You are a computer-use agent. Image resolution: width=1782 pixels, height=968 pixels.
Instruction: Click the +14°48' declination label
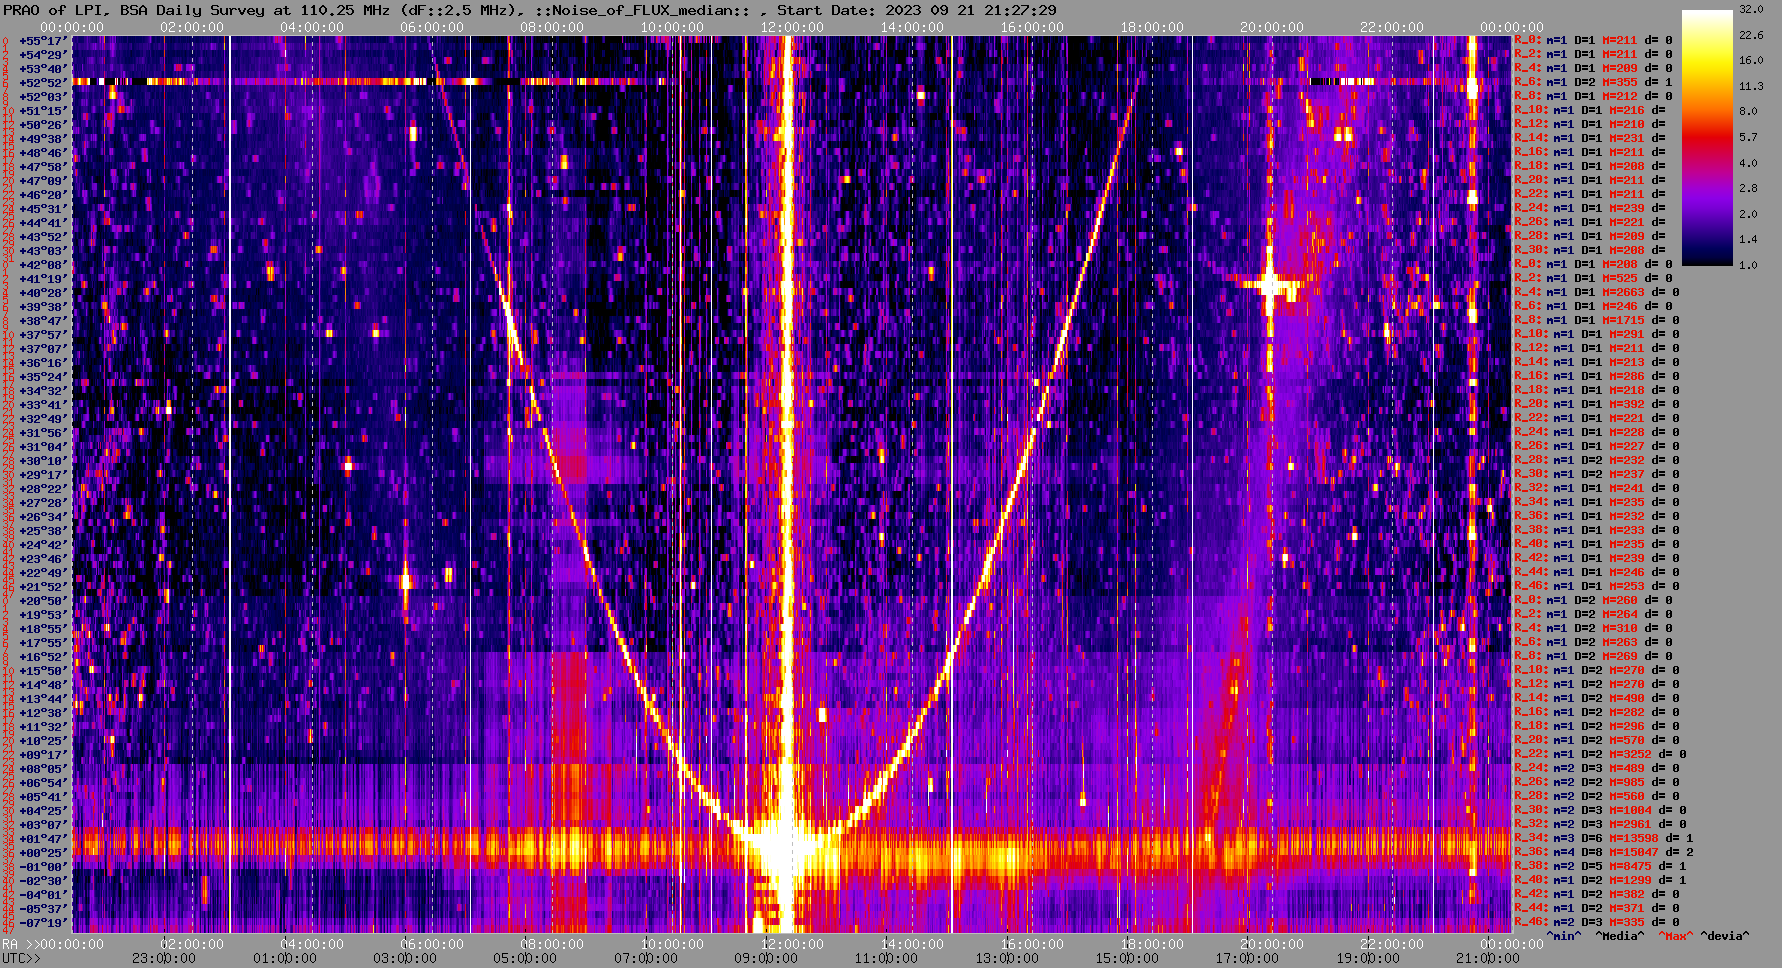point(42,685)
